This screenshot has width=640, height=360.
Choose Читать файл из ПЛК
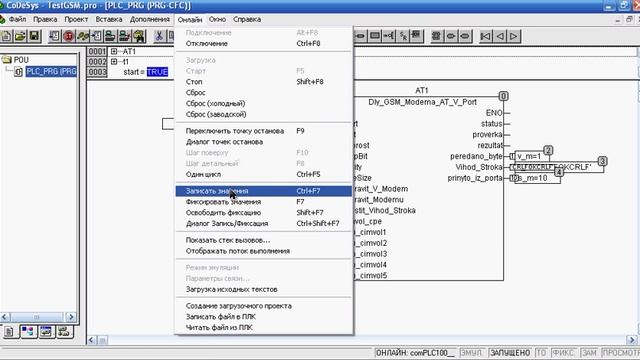click(264, 327)
